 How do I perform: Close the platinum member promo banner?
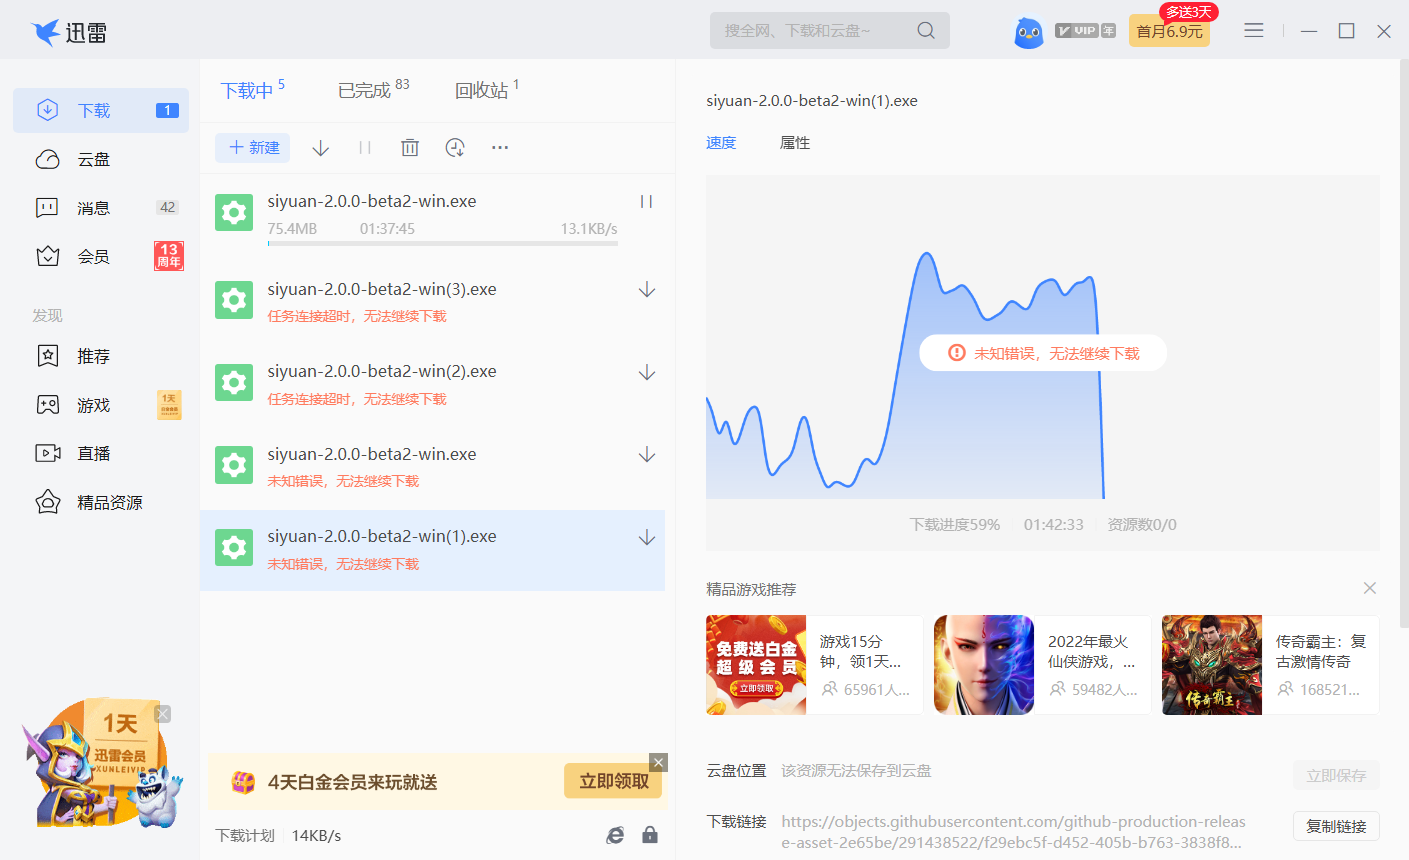point(658,762)
